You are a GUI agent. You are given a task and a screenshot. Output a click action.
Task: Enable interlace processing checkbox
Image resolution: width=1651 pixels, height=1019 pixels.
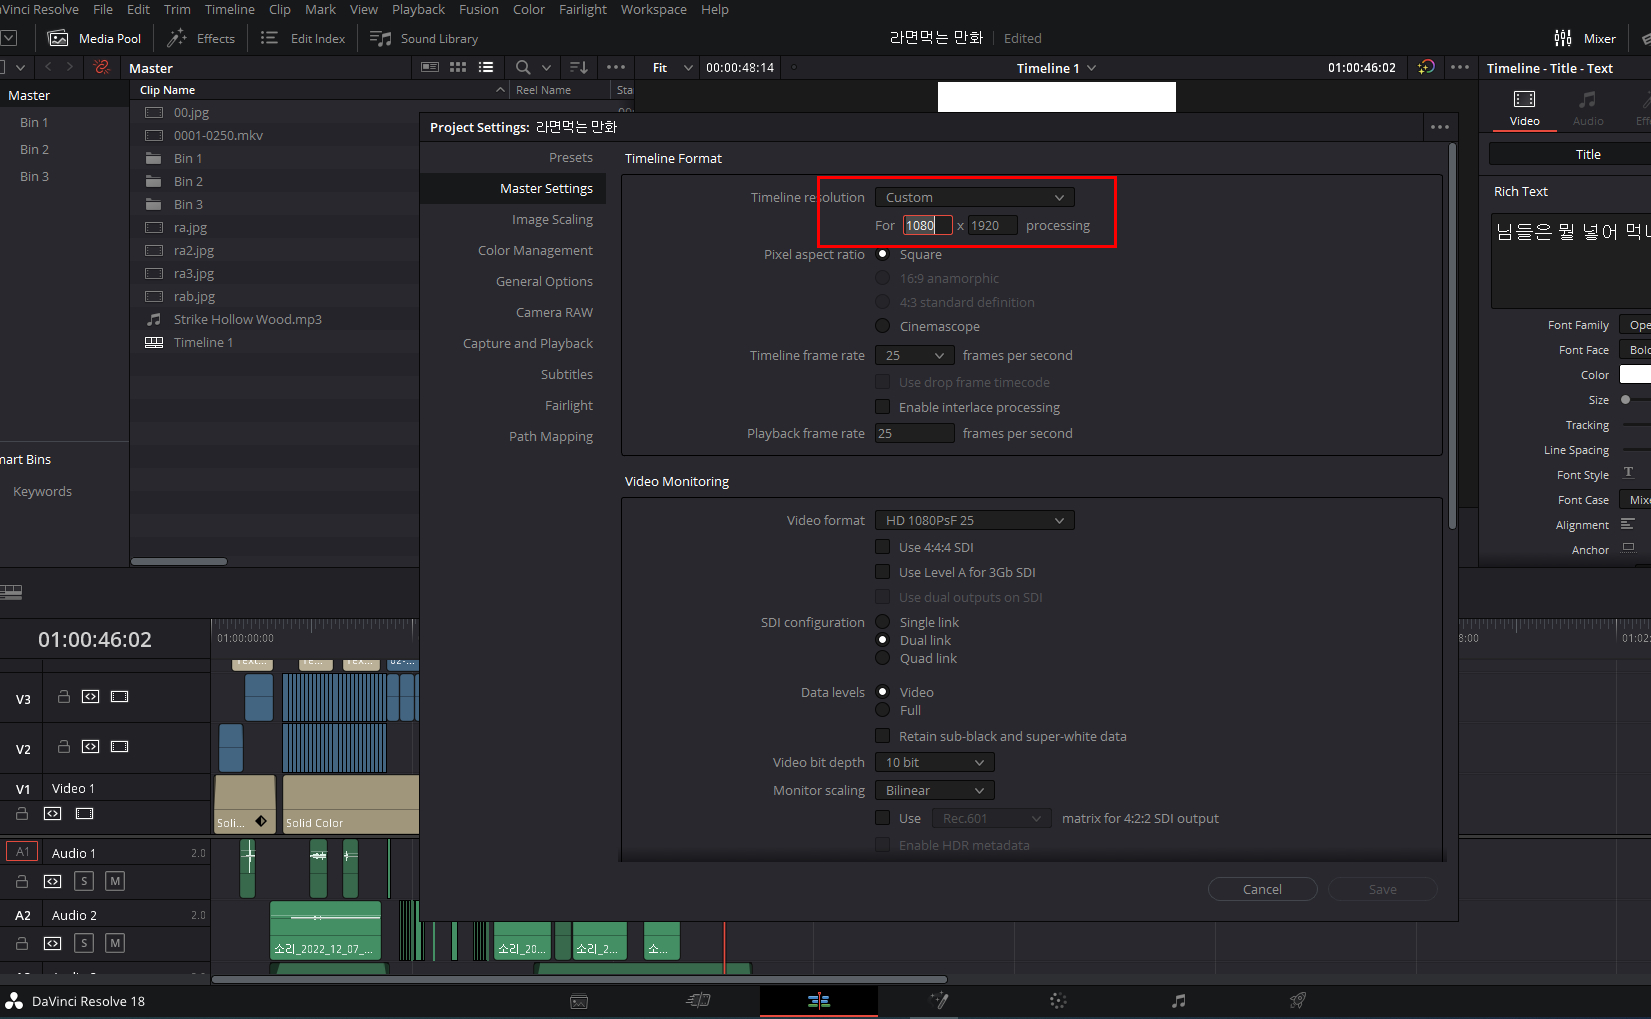(882, 407)
